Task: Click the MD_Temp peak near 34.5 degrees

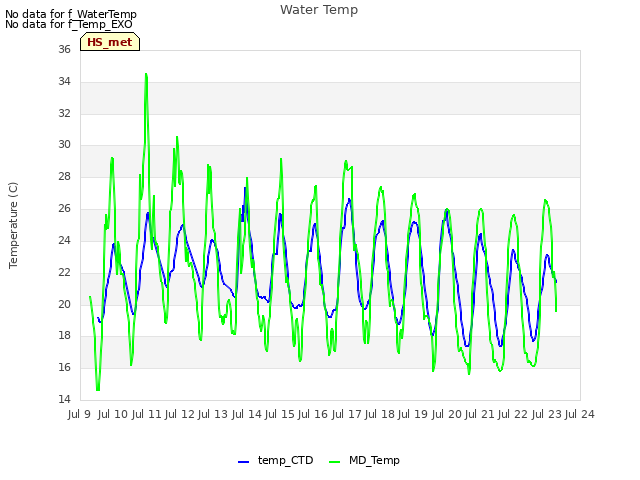Action: click(x=146, y=75)
